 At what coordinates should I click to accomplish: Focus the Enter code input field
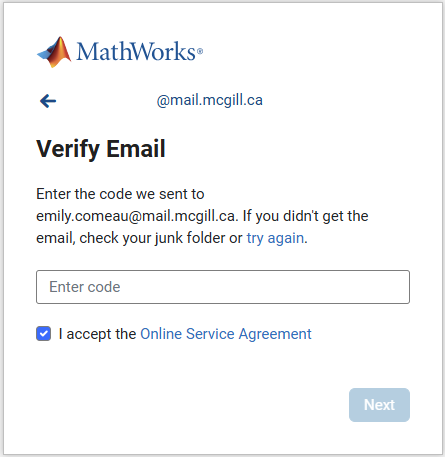pyautogui.click(x=223, y=287)
